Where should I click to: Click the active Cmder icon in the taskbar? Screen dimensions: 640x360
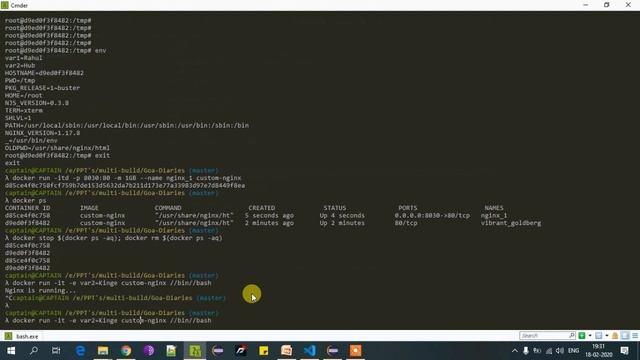coord(195,351)
